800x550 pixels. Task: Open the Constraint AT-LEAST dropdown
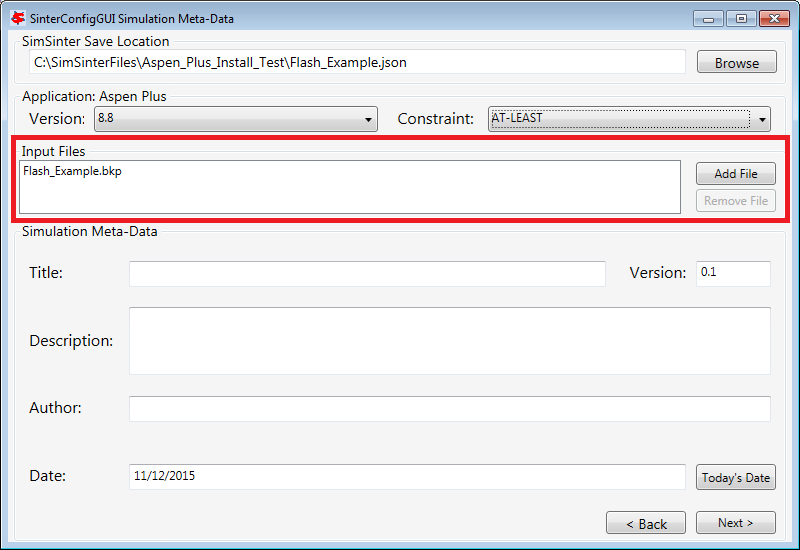click(629, 119)
